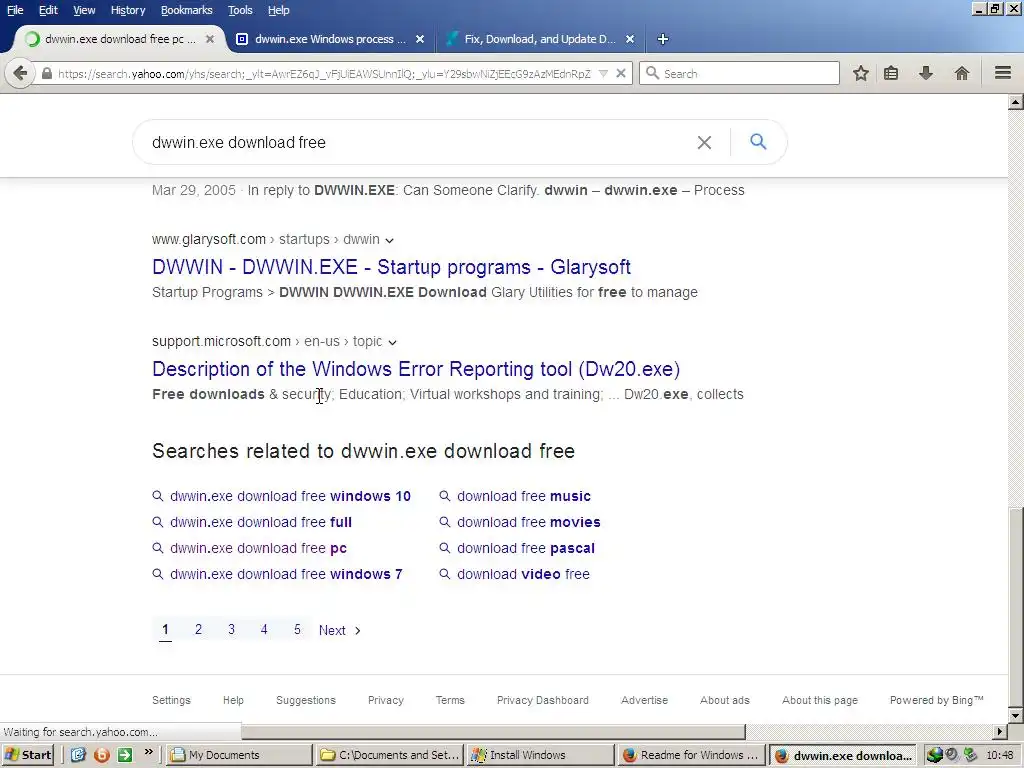Search 'download video free'

coord(523,575)
